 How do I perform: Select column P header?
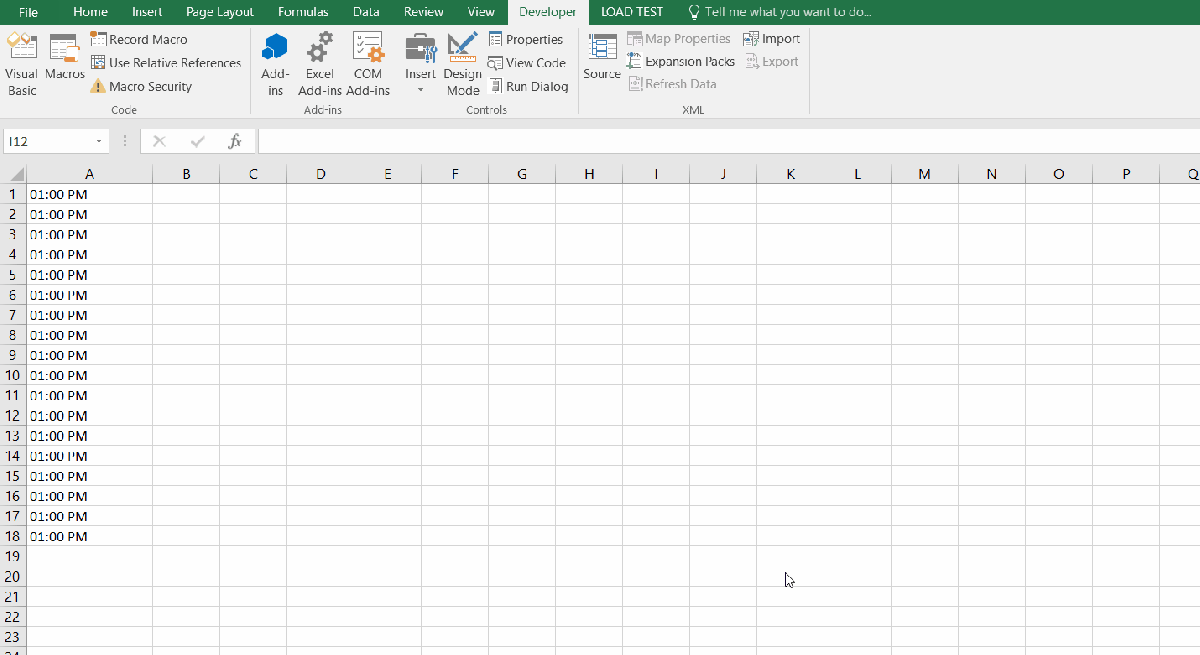point(1126,174)
